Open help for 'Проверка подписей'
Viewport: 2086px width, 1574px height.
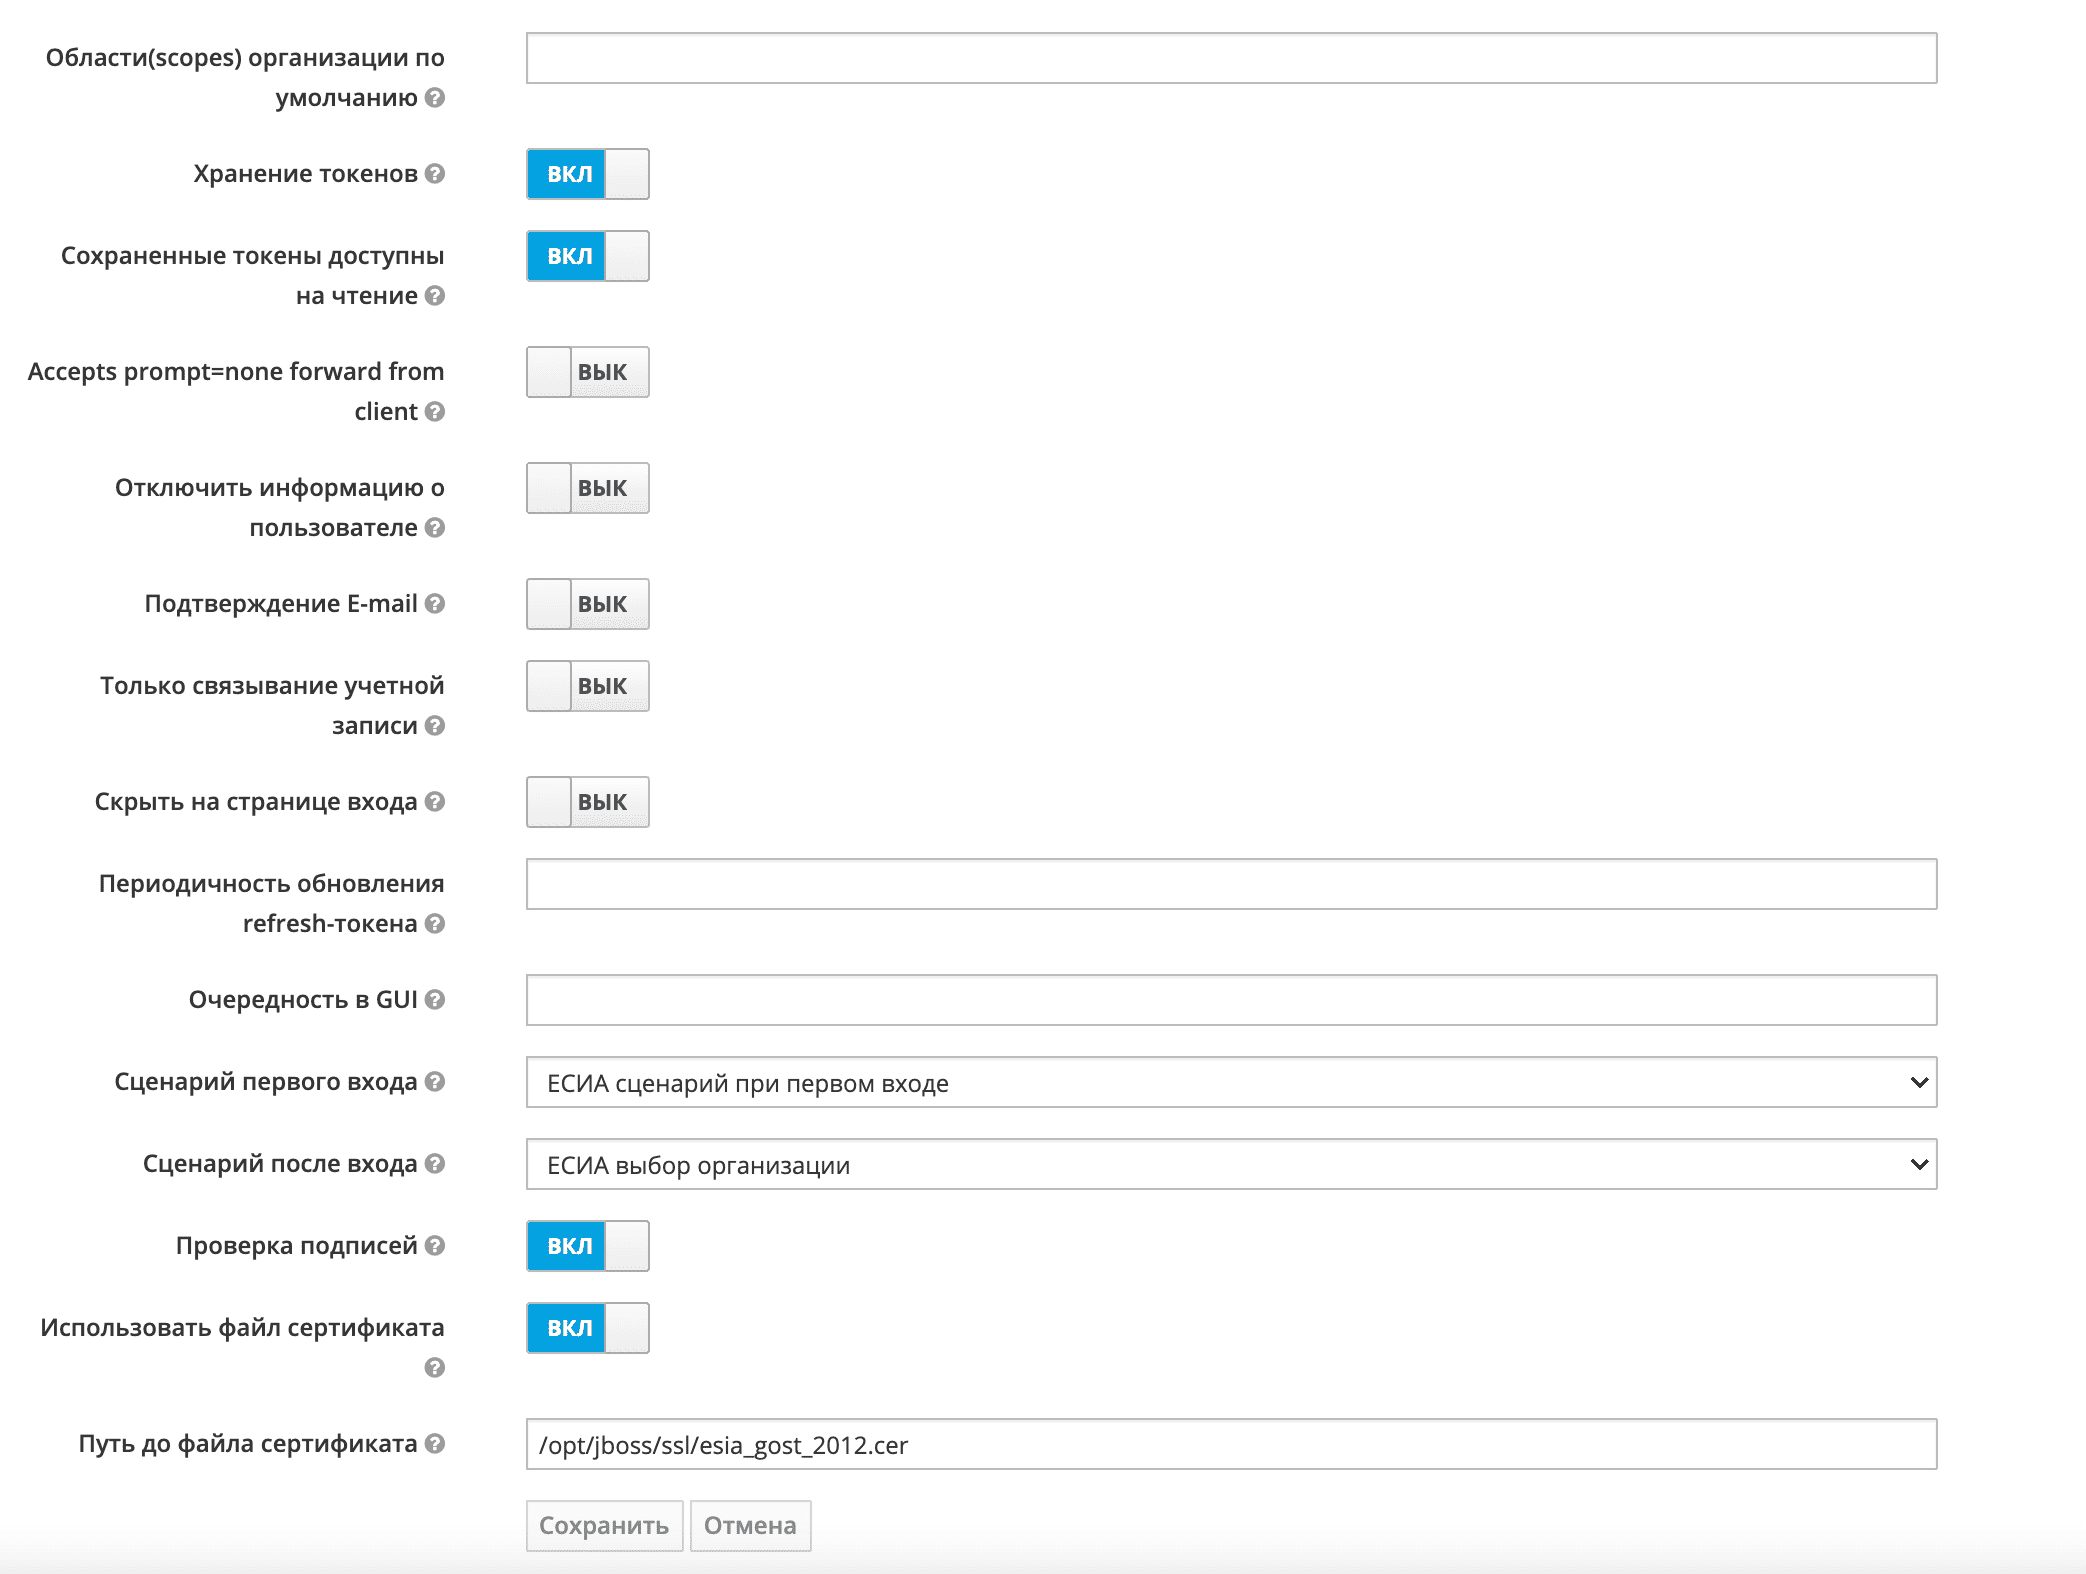point(434,1247)
